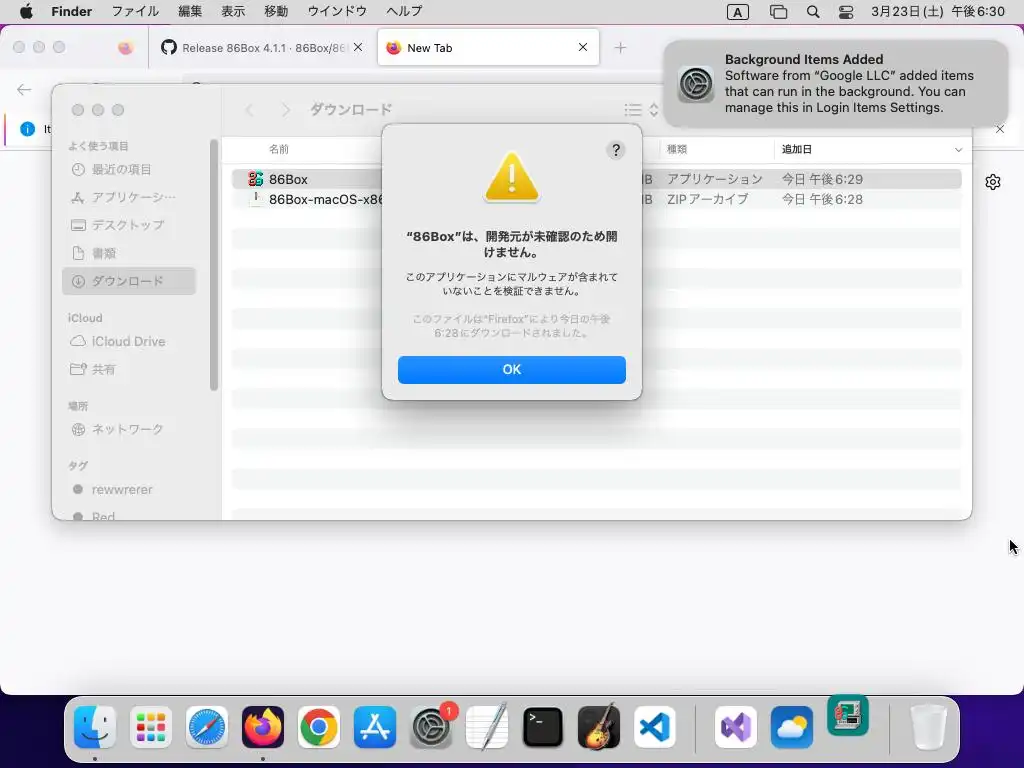
Task: Select the 86Box application row in Finder
Action: (596, 179)
